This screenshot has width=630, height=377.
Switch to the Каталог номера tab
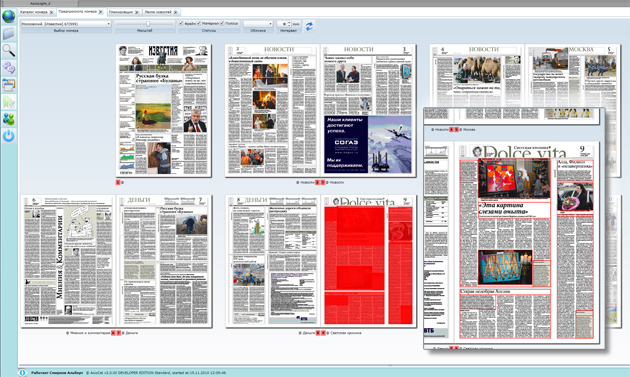tap(34, 12)
